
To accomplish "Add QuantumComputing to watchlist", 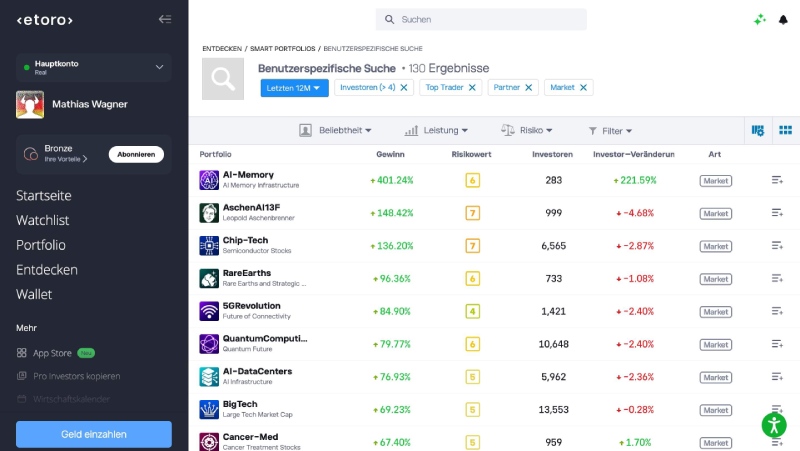I will [777, 344].
